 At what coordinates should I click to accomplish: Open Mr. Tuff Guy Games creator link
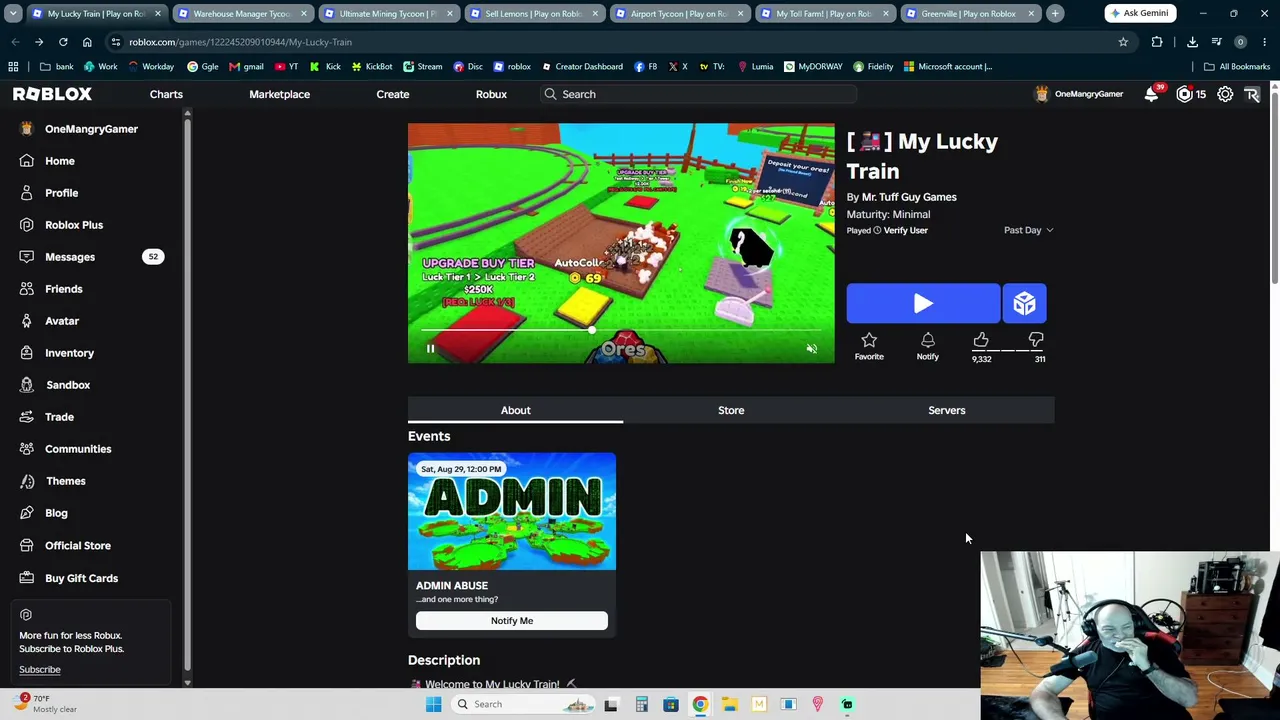click(909, 197)
